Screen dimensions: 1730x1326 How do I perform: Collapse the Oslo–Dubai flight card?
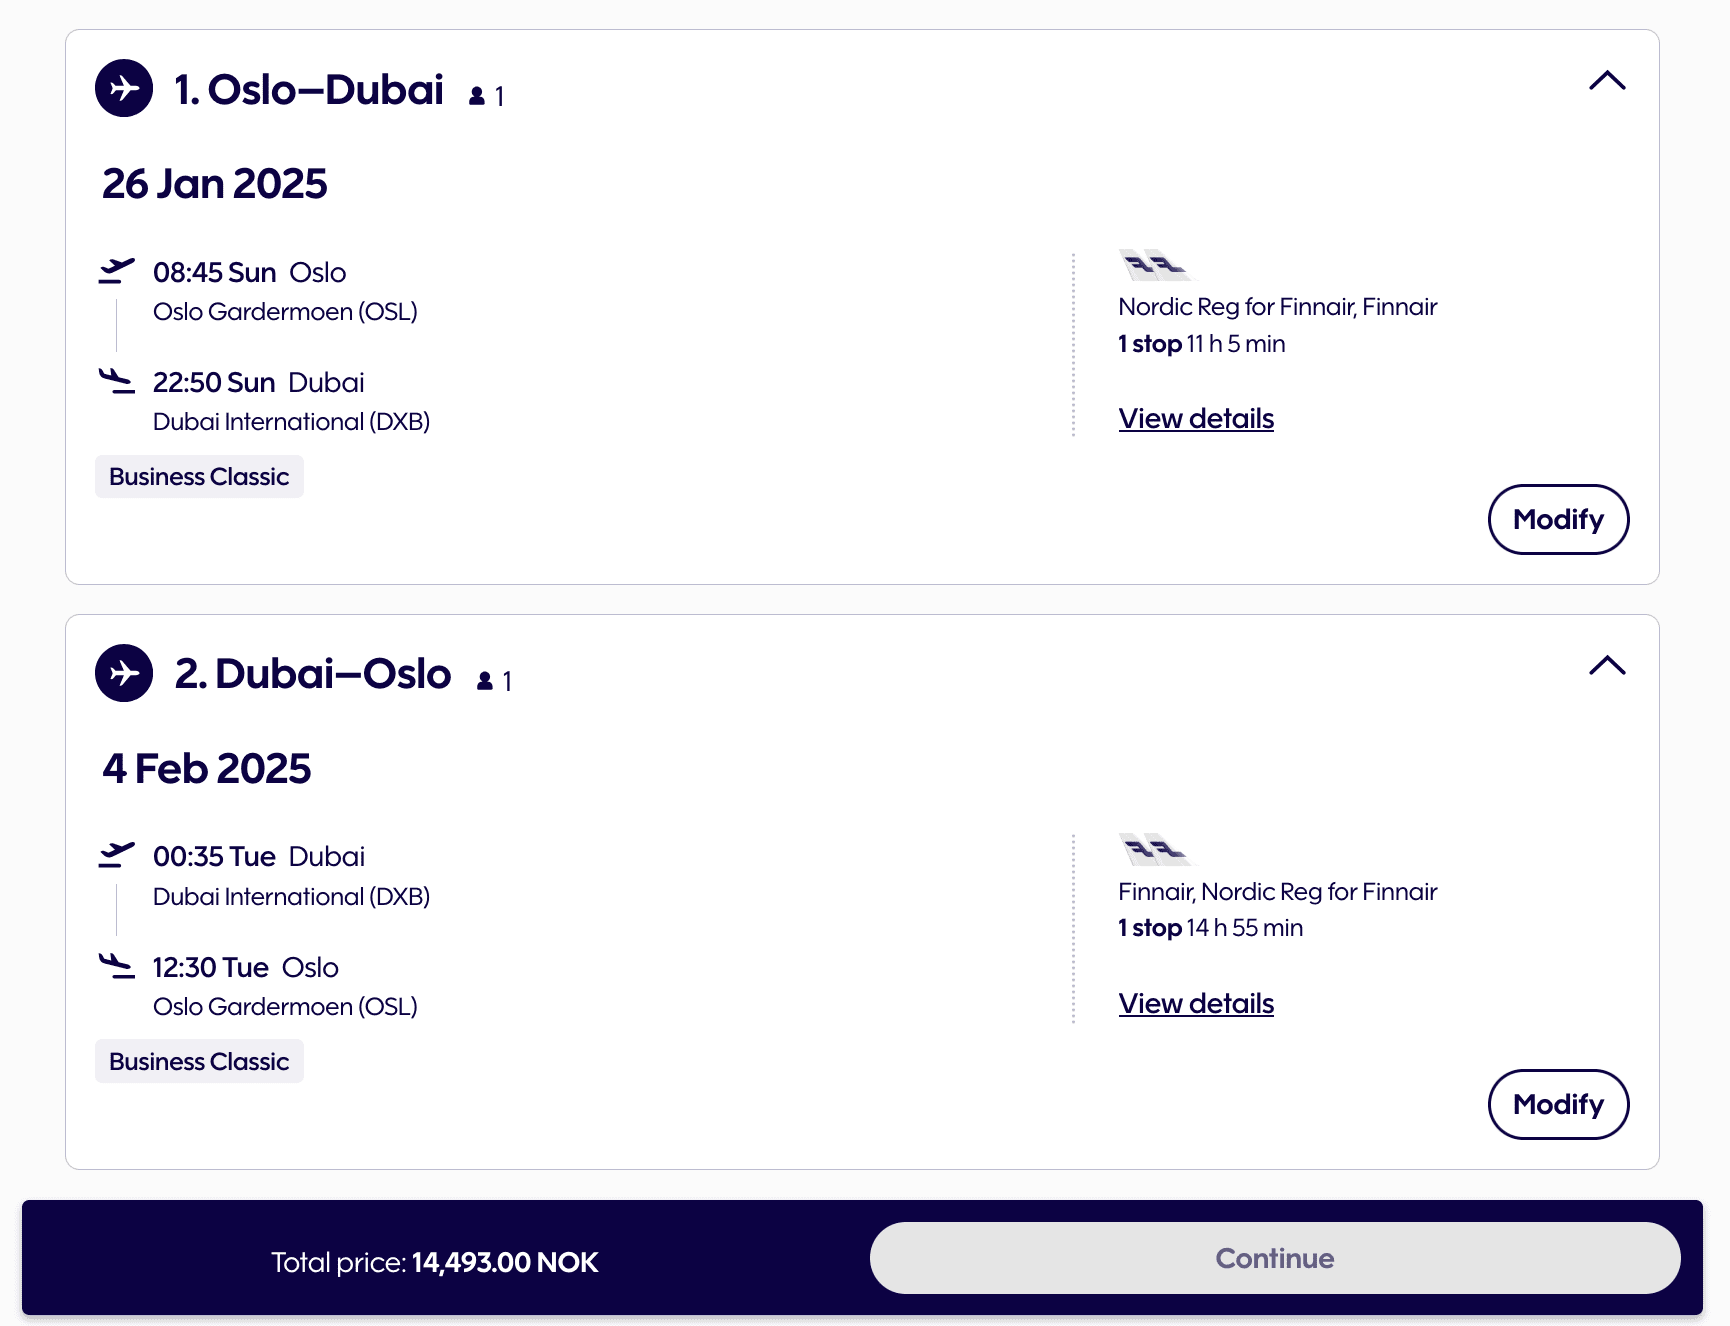coord(1607,81)
